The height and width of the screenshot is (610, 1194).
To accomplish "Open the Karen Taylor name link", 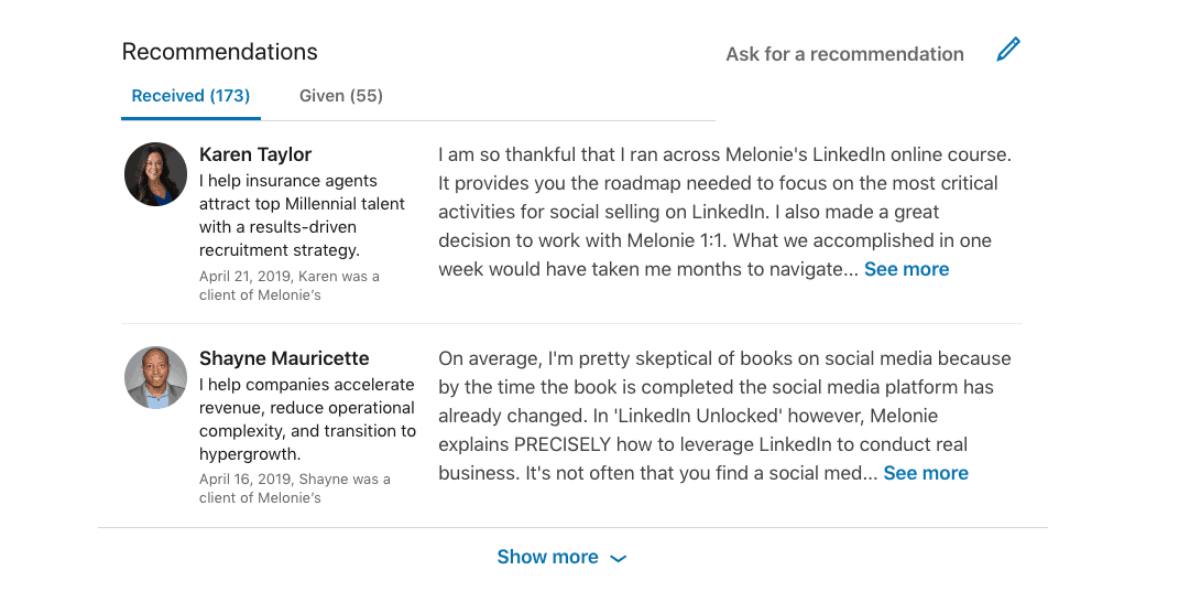I will tap(255, 155).
